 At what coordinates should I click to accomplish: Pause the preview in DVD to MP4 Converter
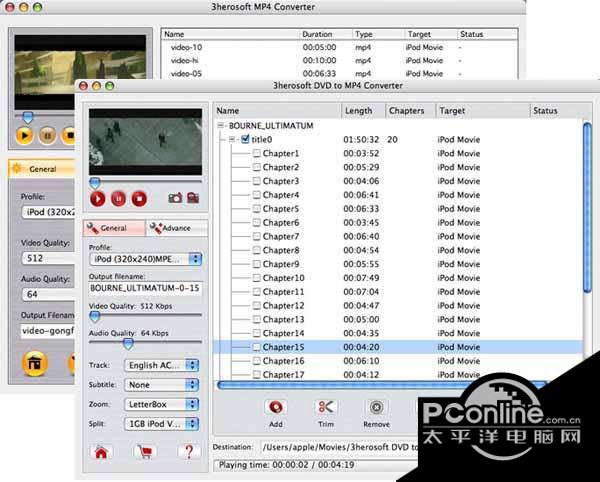click(118, 199)
